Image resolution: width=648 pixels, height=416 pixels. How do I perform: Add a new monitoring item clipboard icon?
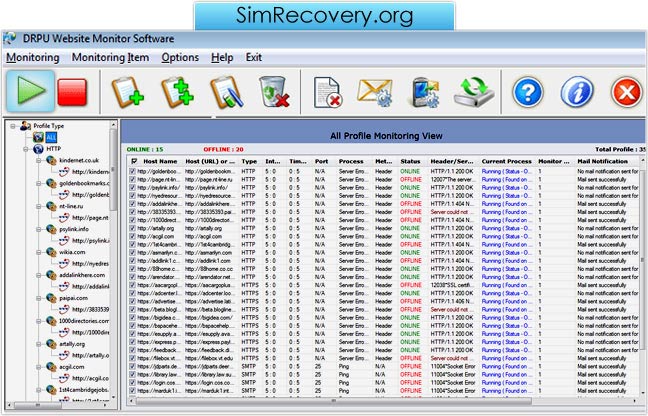click(x=128, y=92)
